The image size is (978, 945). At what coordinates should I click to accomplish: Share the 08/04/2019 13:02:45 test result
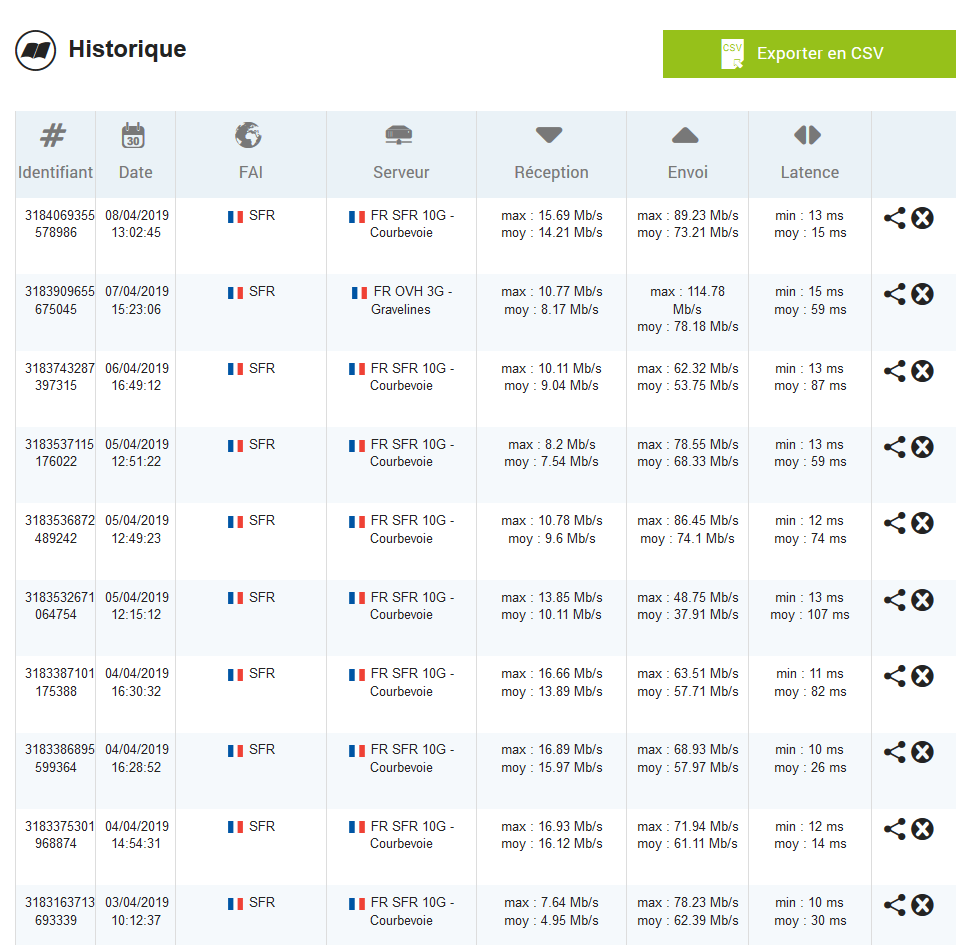895,218
